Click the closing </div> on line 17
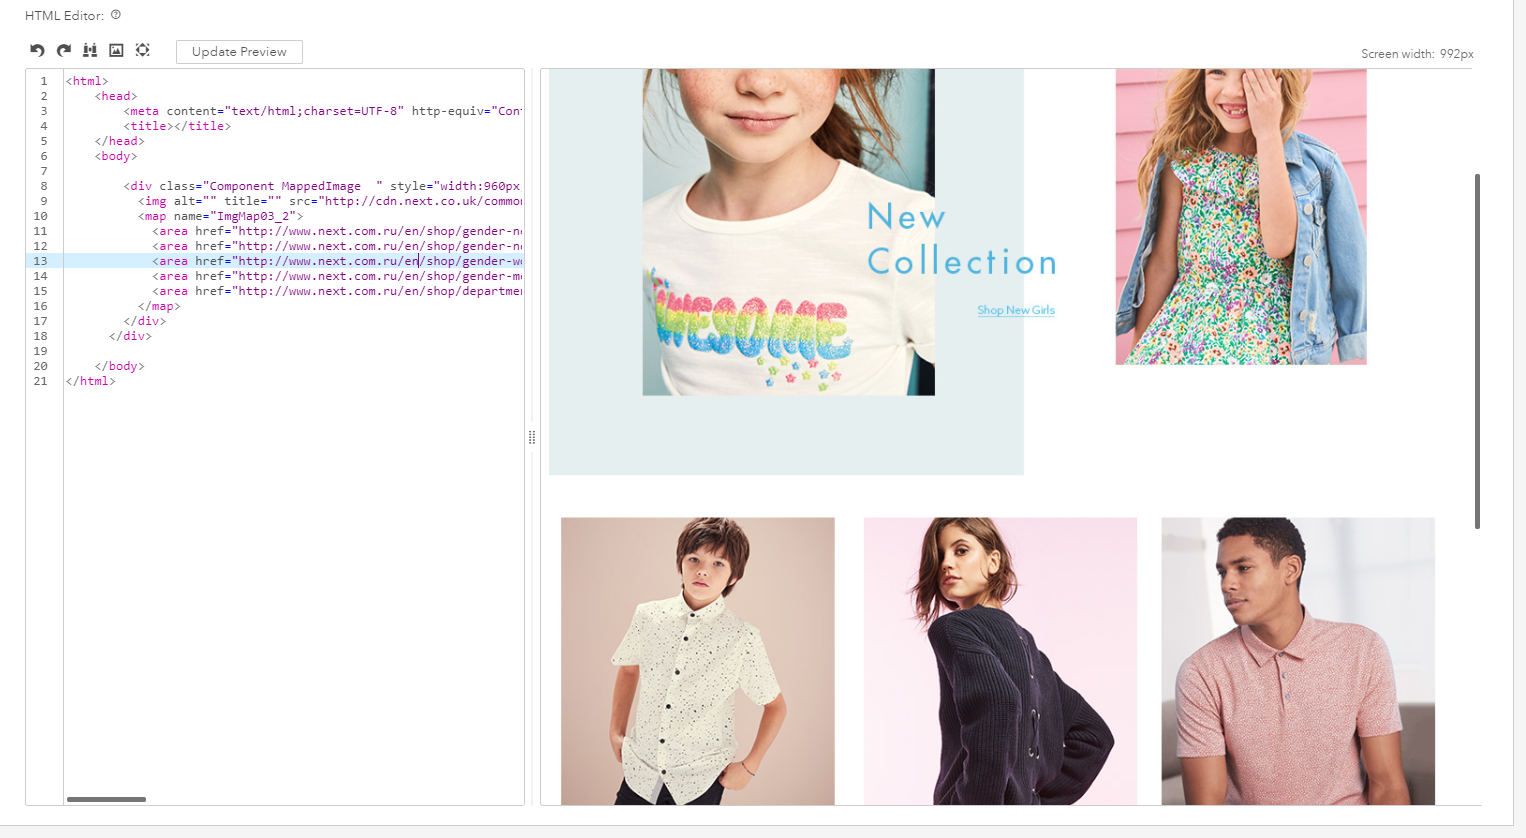Image resolution: width=1526 pixels, height=838 pixels. [x=145, y=321]
